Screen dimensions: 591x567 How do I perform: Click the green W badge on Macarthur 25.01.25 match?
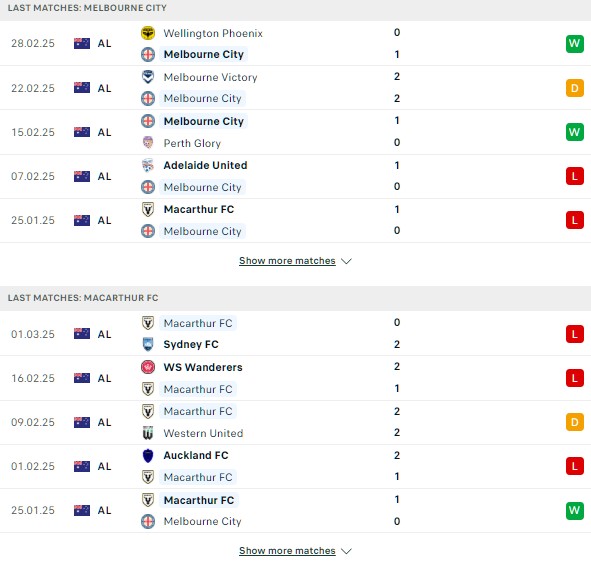(x=574, y=510)
